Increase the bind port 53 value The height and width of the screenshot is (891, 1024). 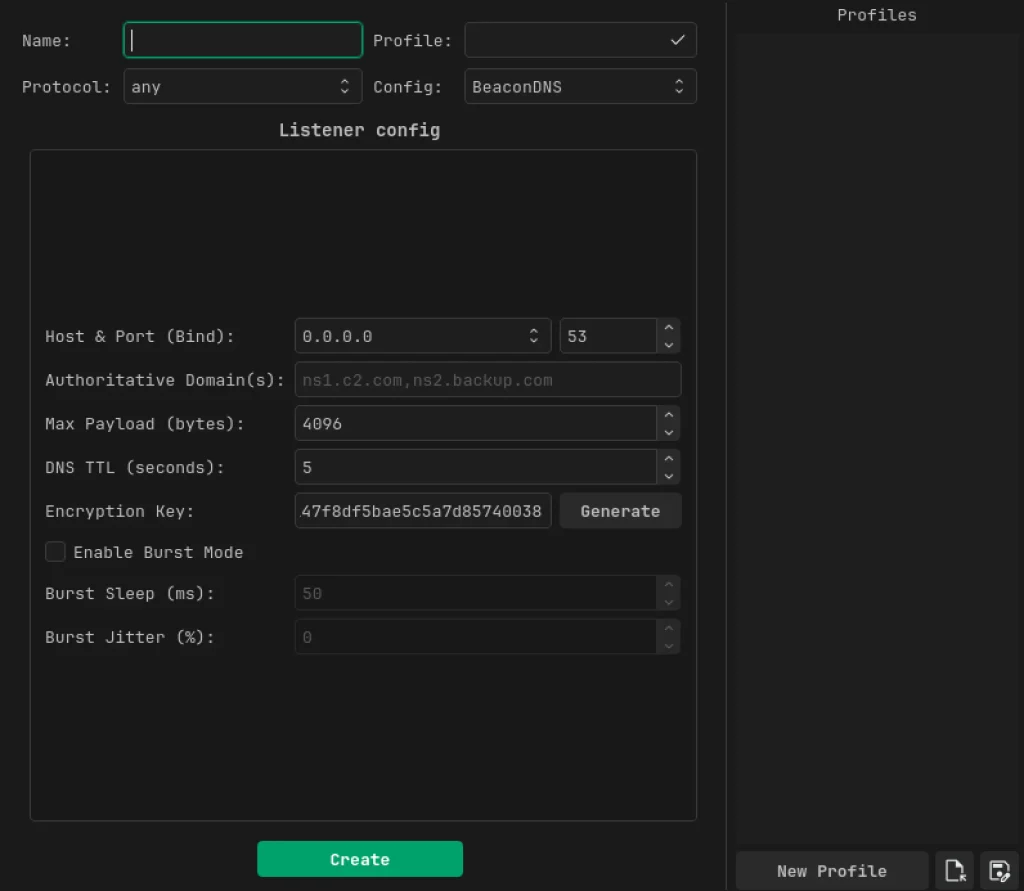pos(668,328)
